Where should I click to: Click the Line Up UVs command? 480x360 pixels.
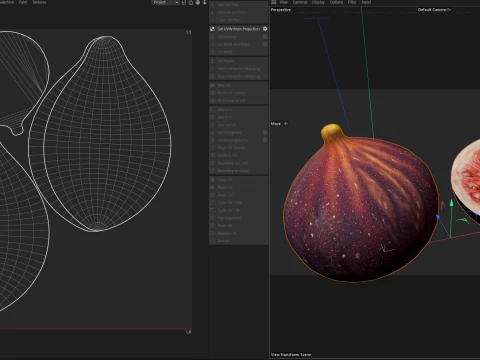239,125
